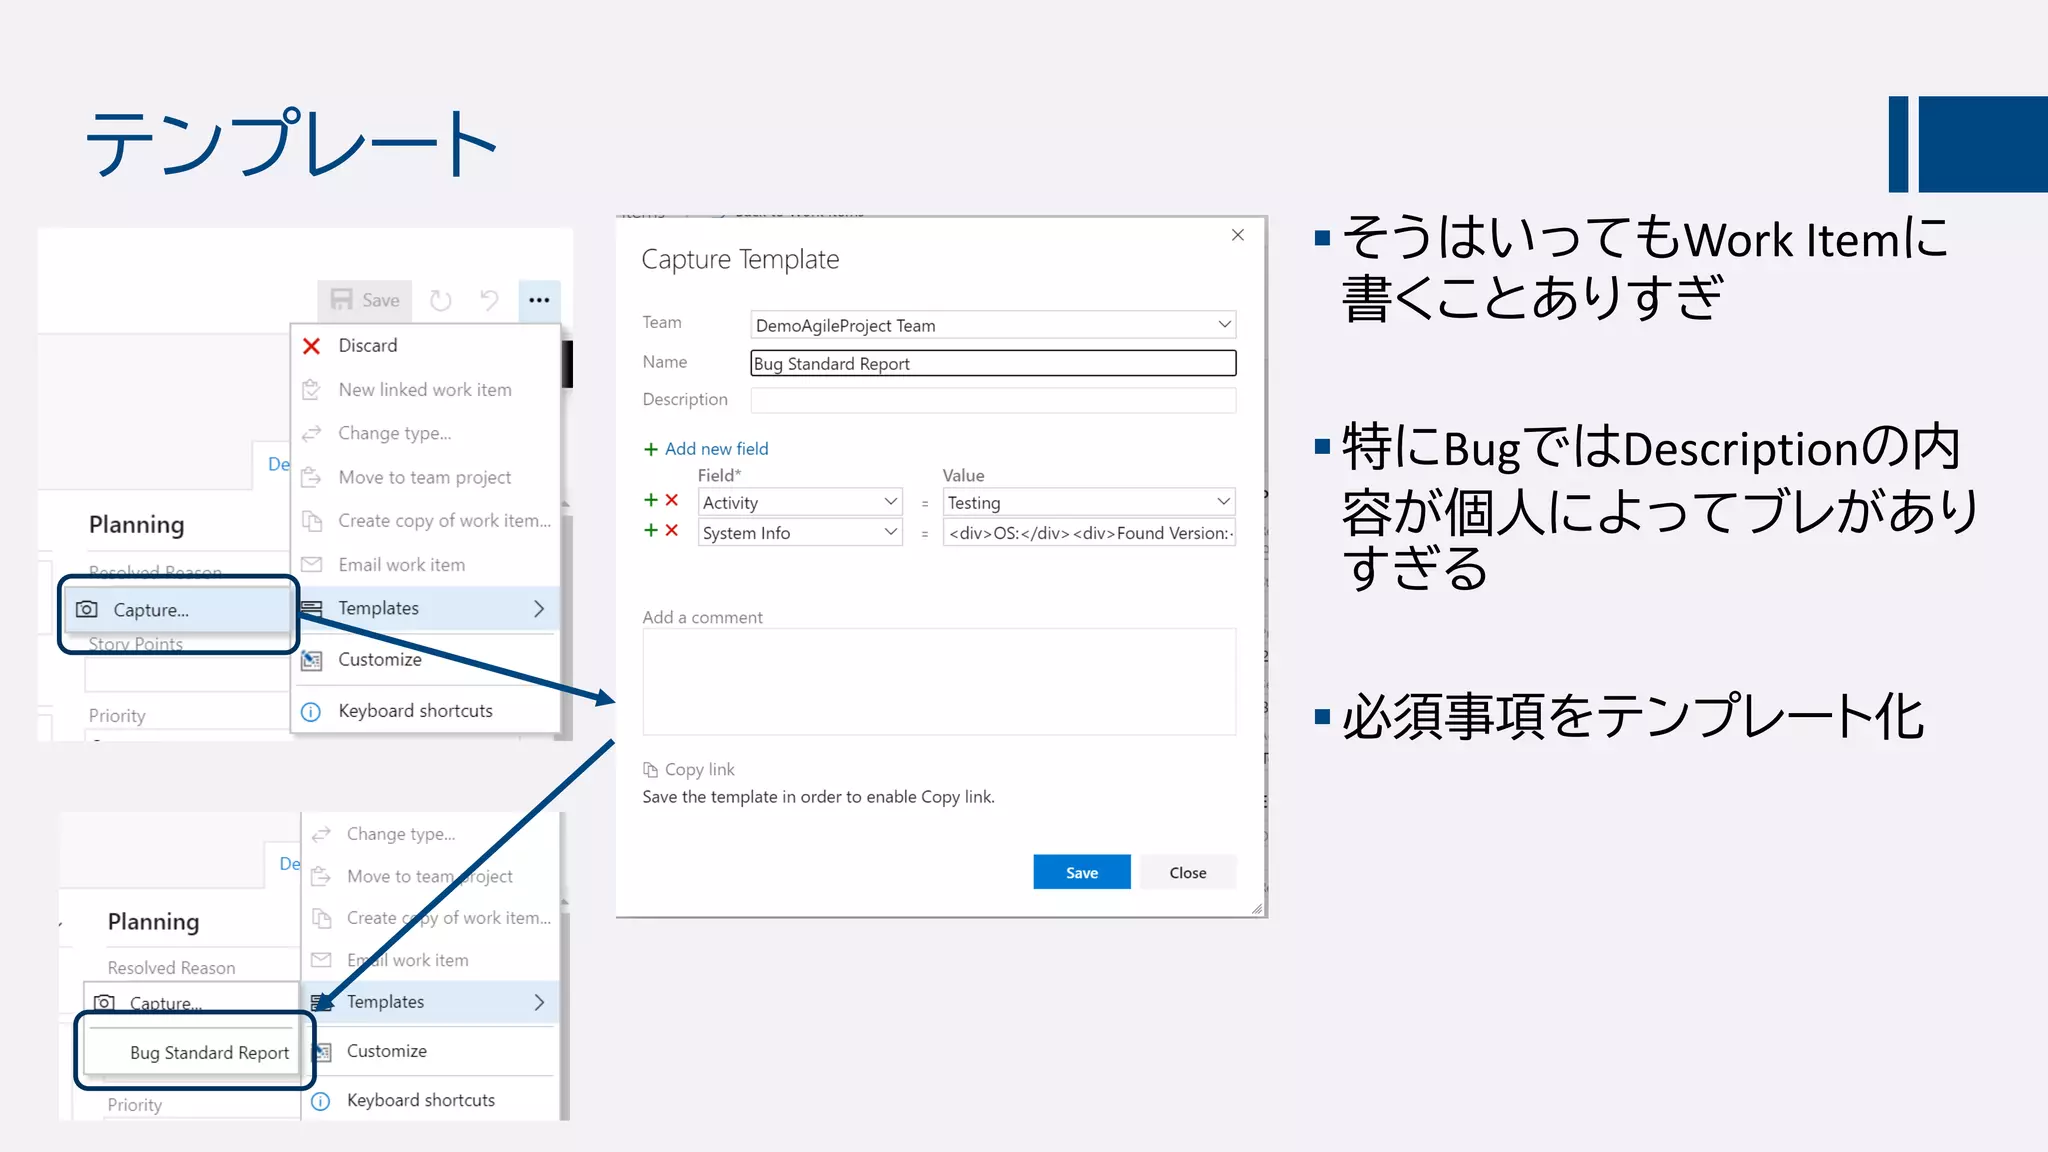Image resolution: width=2048 pixels, height=1152 pixels.
Task: Select Create copy of work item in lower menu
Action: (430, 918)
